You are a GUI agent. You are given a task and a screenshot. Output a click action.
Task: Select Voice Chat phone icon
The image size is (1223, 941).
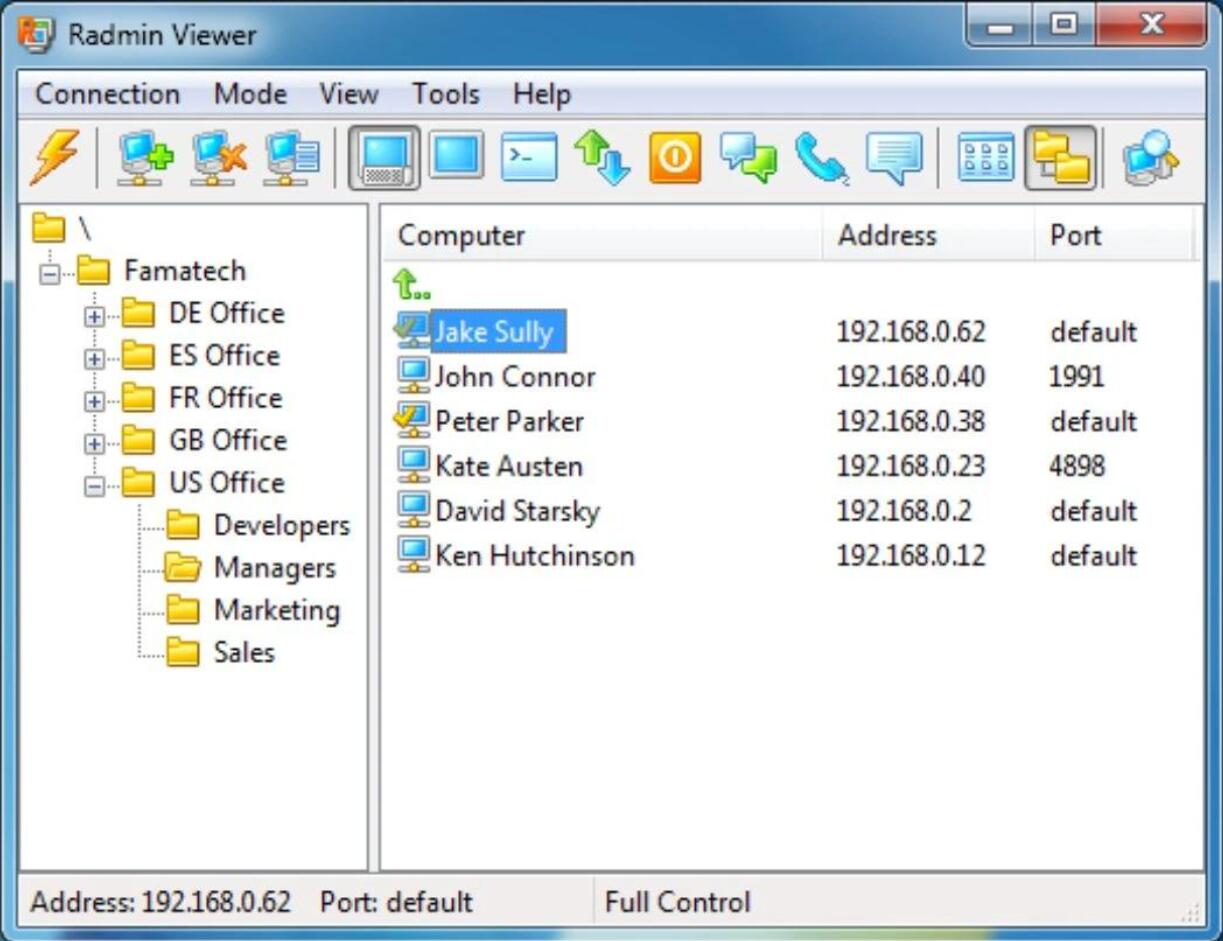coord(821,158)
